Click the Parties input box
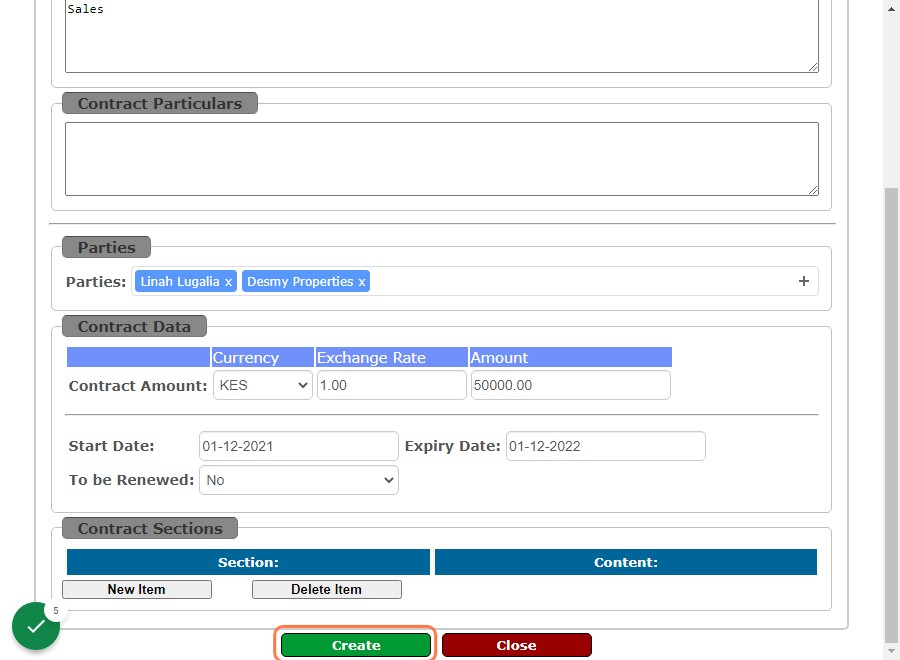This screenshot has height=660, width=900. point(475,281)
